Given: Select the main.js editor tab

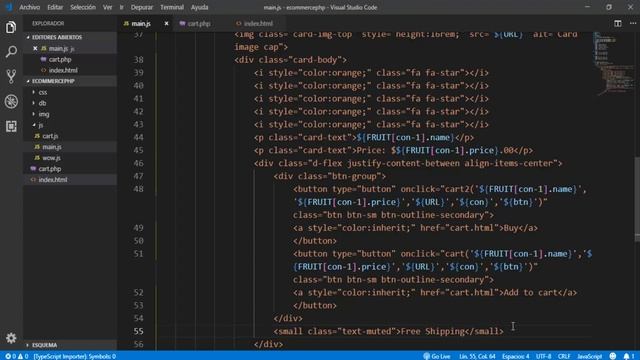Looking at the screenshot, I should coord(141,24).
